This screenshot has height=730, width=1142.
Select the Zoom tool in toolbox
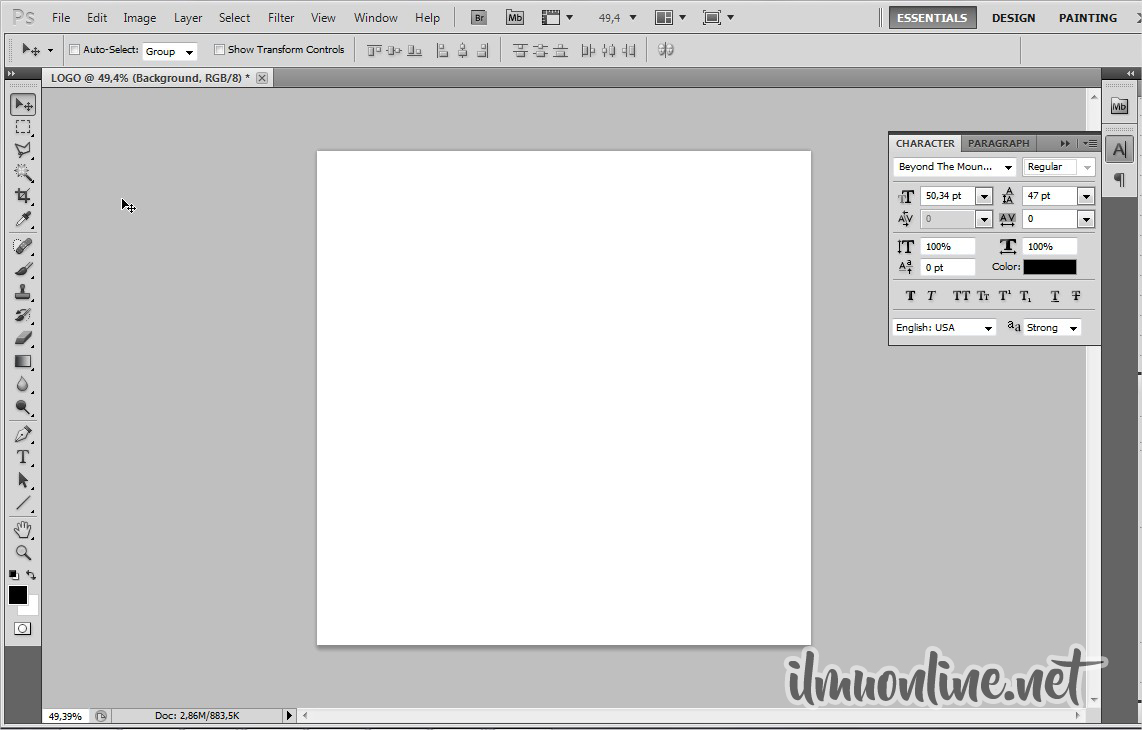click(23, 552)
